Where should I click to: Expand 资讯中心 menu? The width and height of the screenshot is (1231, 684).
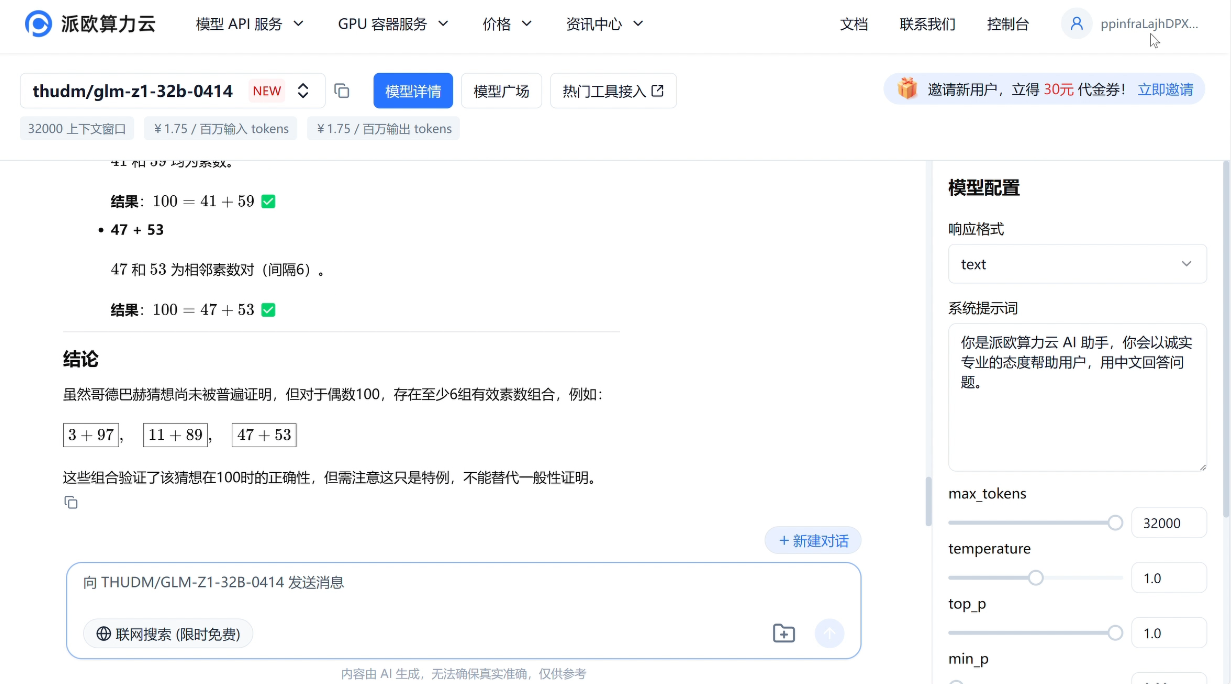pos(605,24)
